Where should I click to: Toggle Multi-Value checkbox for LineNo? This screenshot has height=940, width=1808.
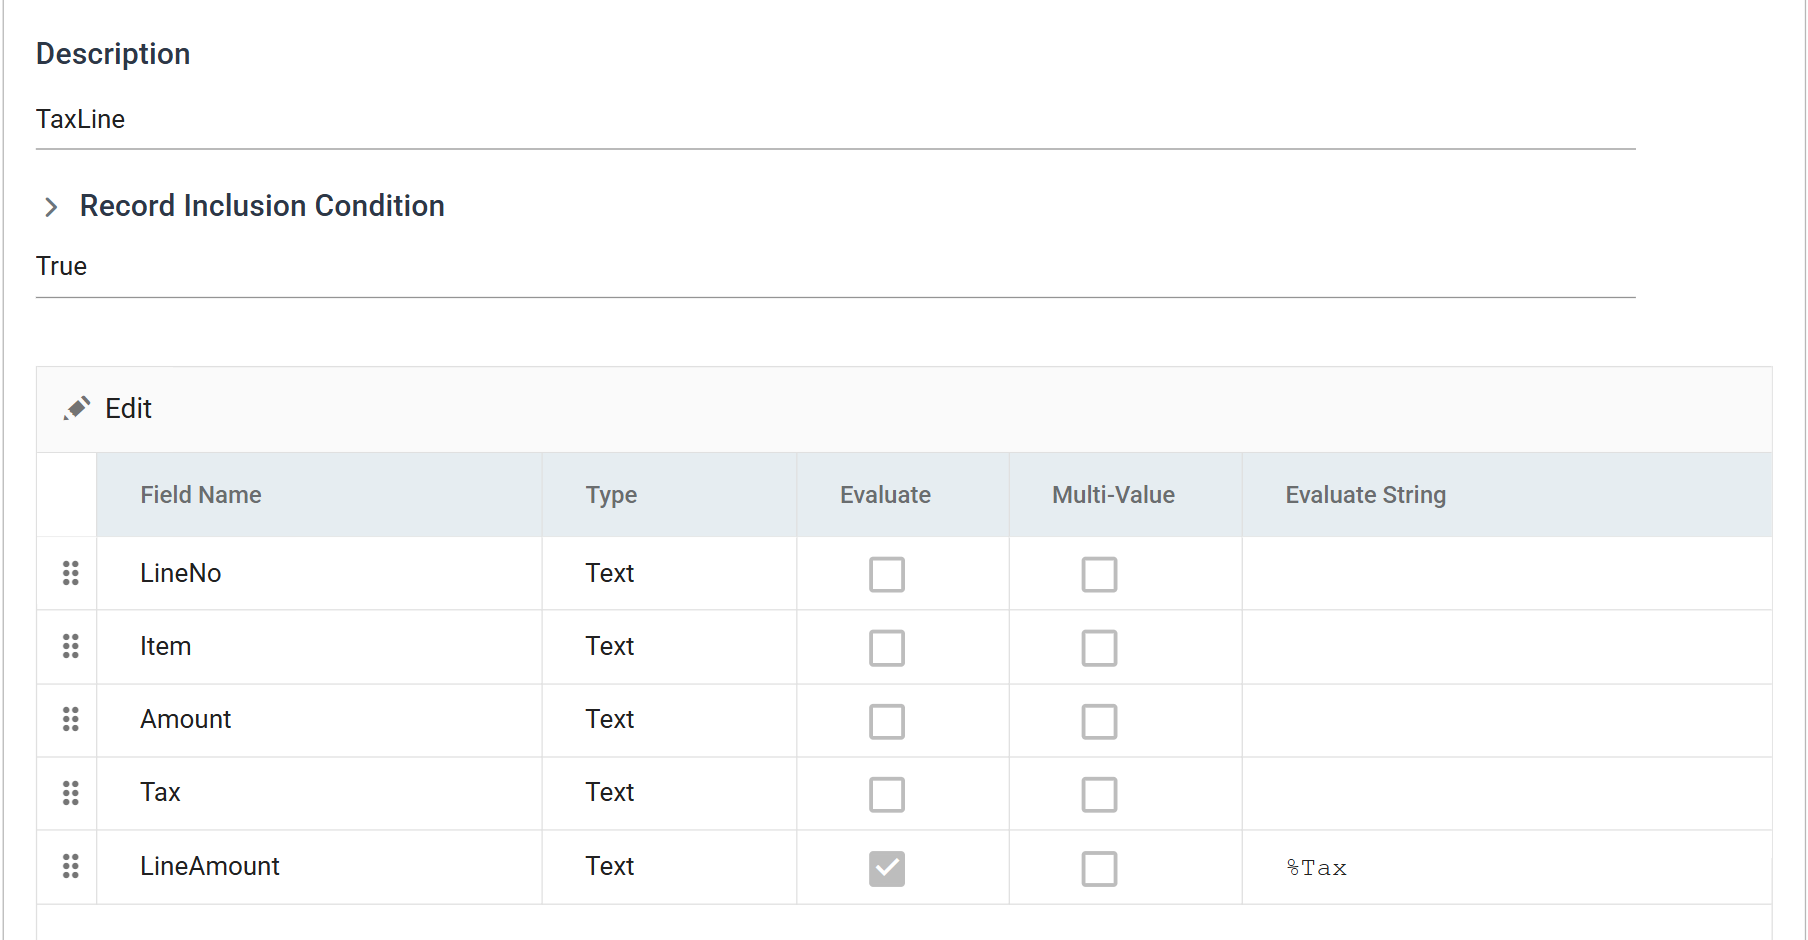click(x=1099, y=575)
